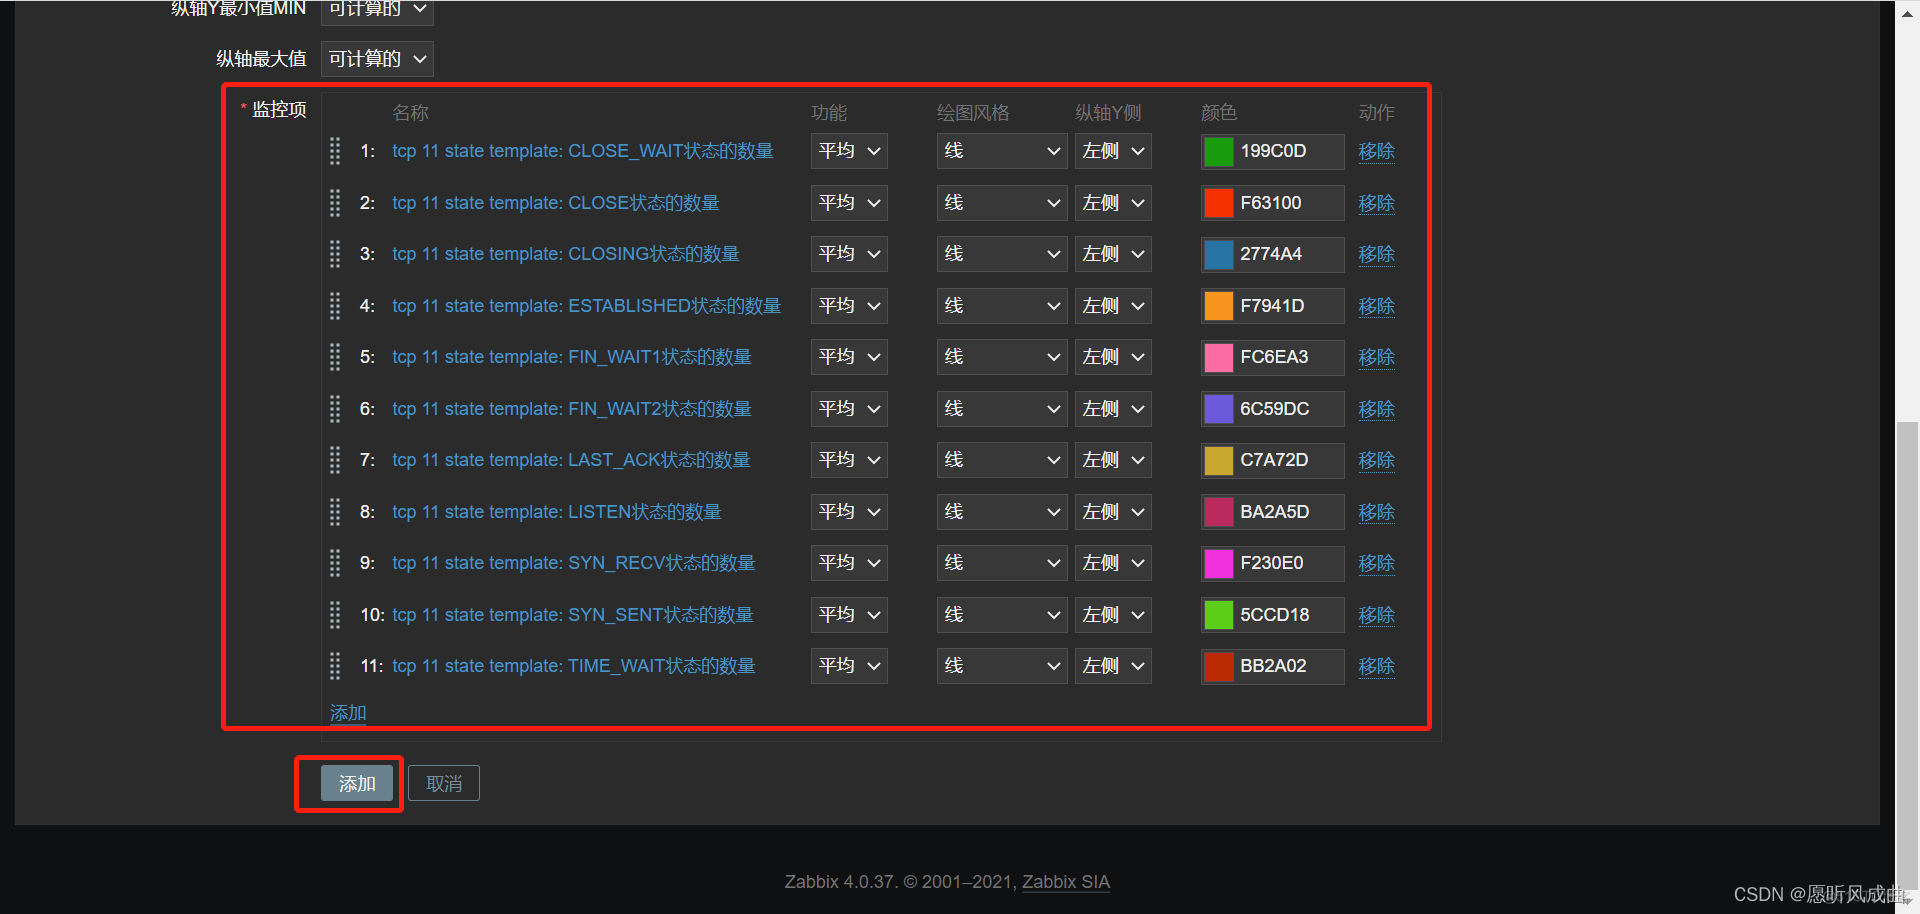The width and height of the screenshot is (1920, 914).
Task: Open 纵轴Y侧 dropdown for CLOSE_WAIT row
Action: pyautogui.click(x=1113, y=151)
